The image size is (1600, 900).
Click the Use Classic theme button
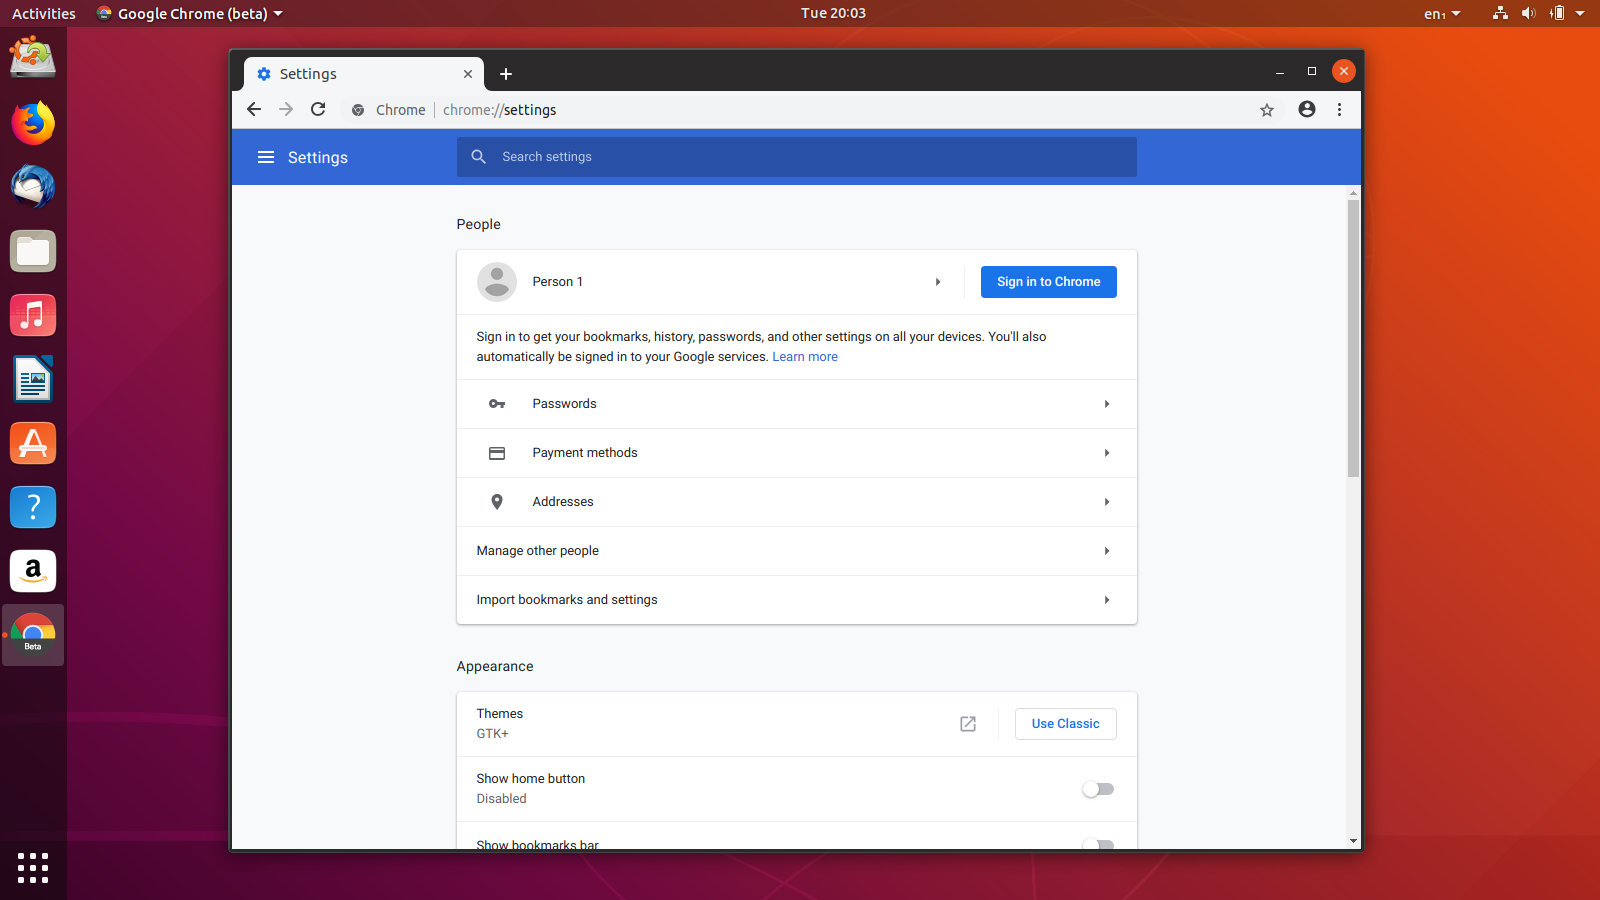point(1066,724)
